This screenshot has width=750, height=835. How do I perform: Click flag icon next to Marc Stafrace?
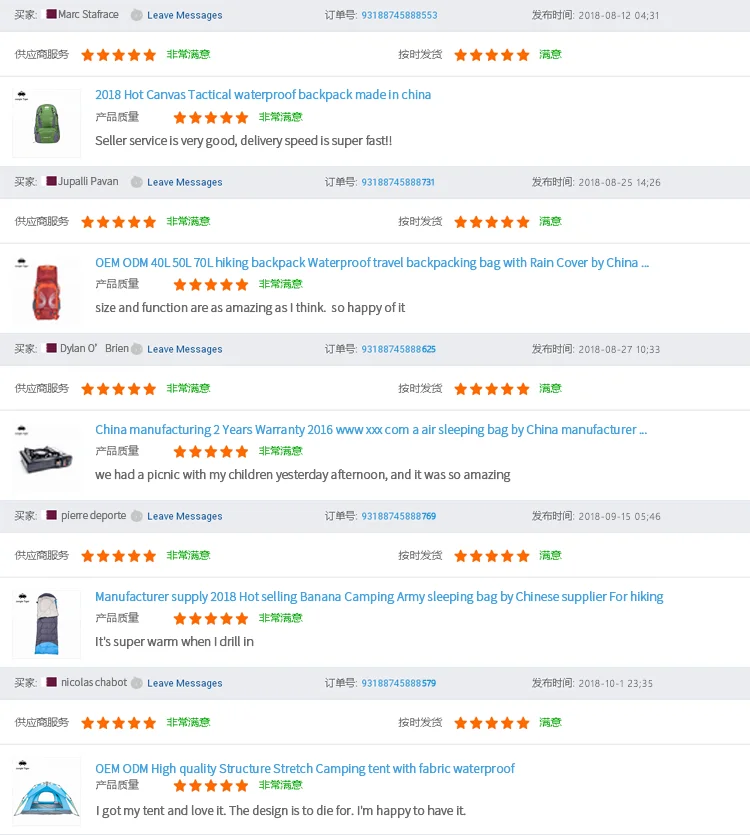(52, 14)
